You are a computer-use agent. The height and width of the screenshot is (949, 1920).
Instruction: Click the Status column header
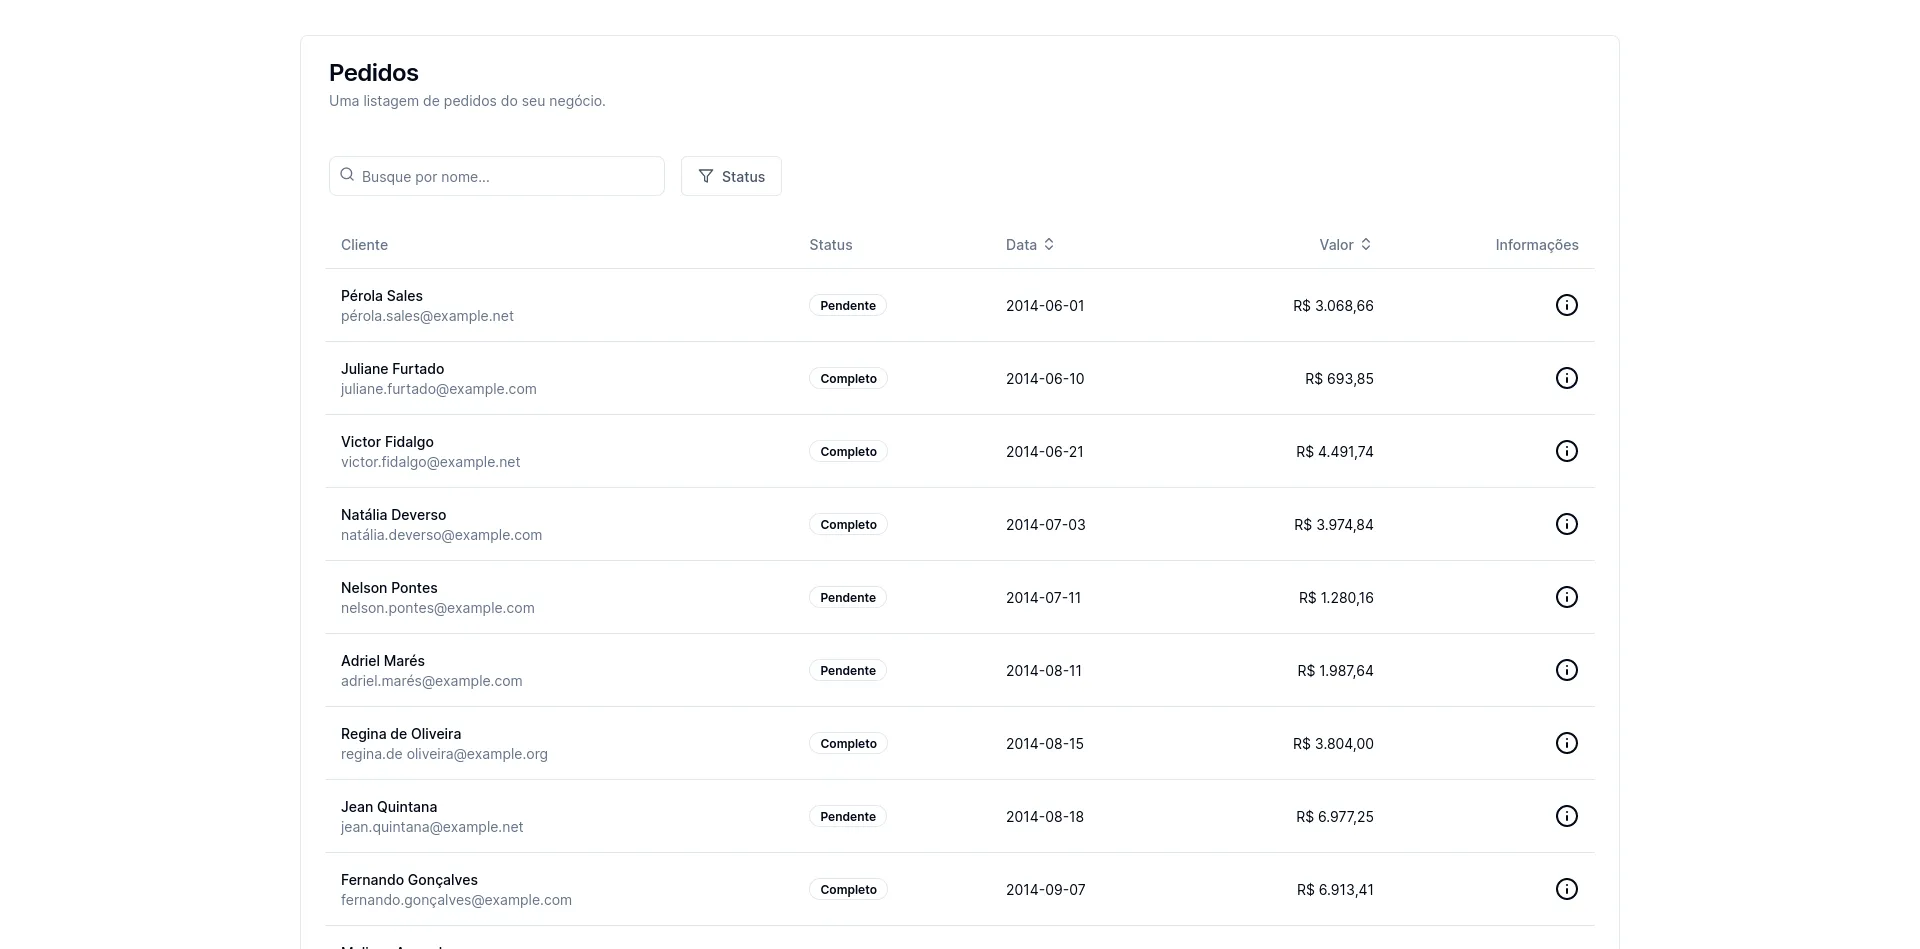tap(831, 245)
